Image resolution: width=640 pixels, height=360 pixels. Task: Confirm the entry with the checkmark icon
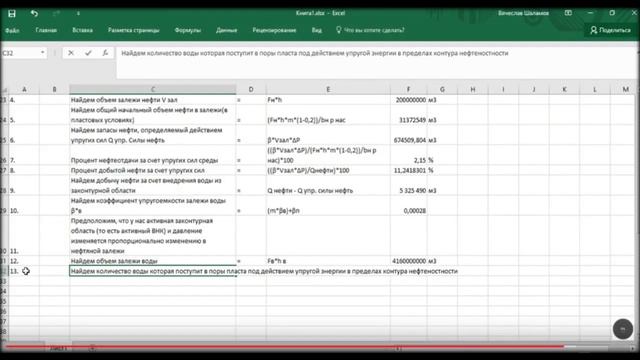point(88,53)
